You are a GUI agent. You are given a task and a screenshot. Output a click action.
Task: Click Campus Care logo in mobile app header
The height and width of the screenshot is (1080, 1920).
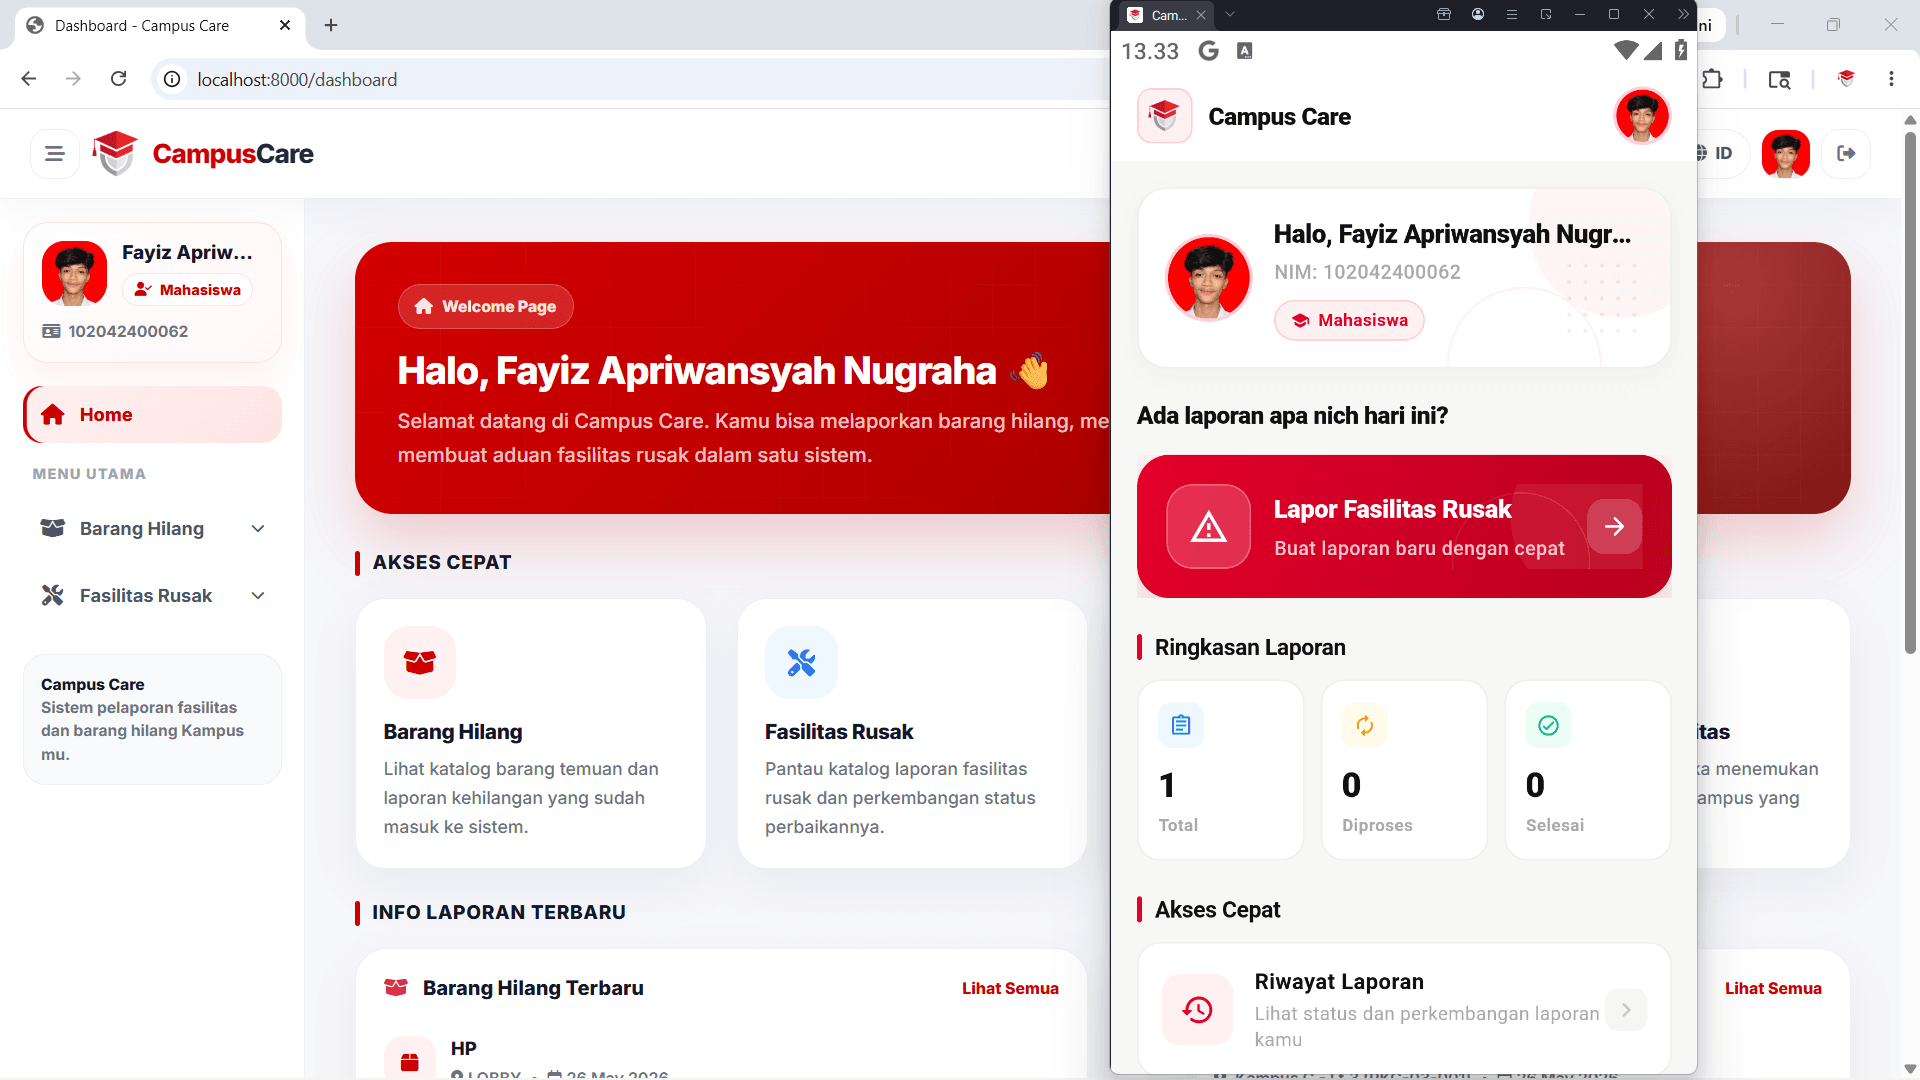tap(1165, 116)
